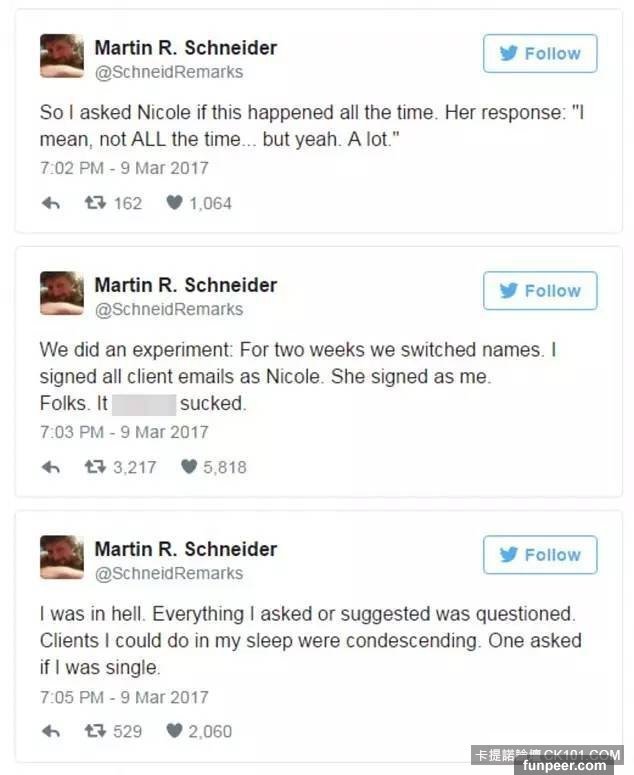Click avatar on the third tweet
This screenshot has height=775, width=634.
click(62, 558)
